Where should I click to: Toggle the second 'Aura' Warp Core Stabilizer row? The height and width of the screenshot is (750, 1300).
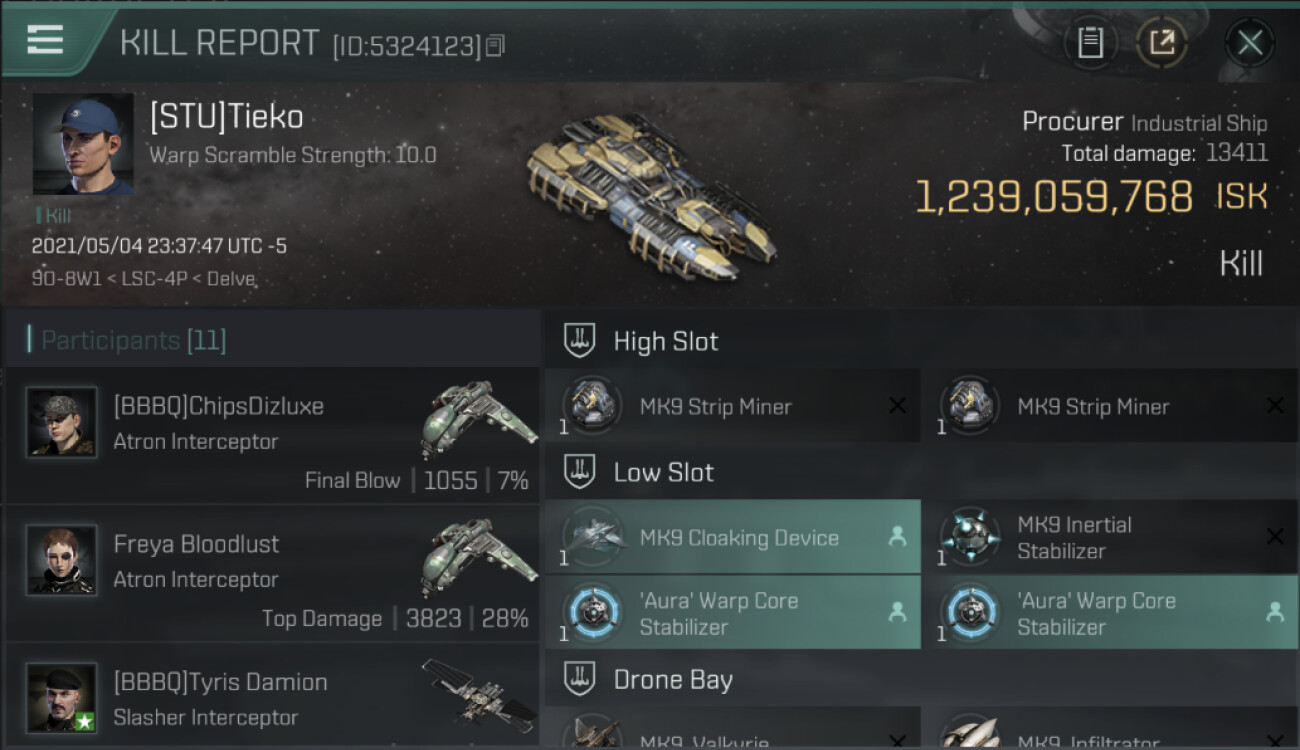coord(1111,613)
